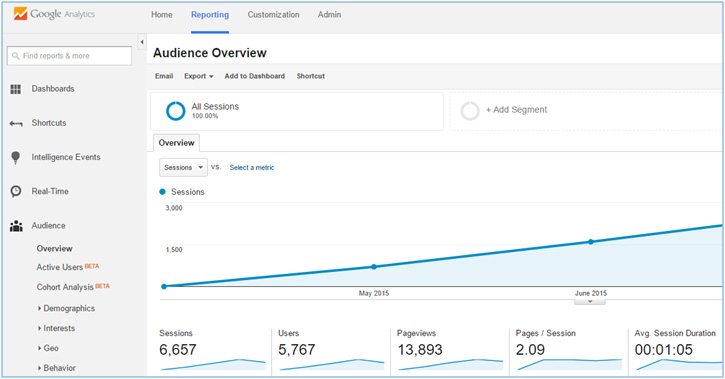725x379 pixels.
Task: Click the Shortcut button
Action: pyautogui.click(x=311, y=76)
